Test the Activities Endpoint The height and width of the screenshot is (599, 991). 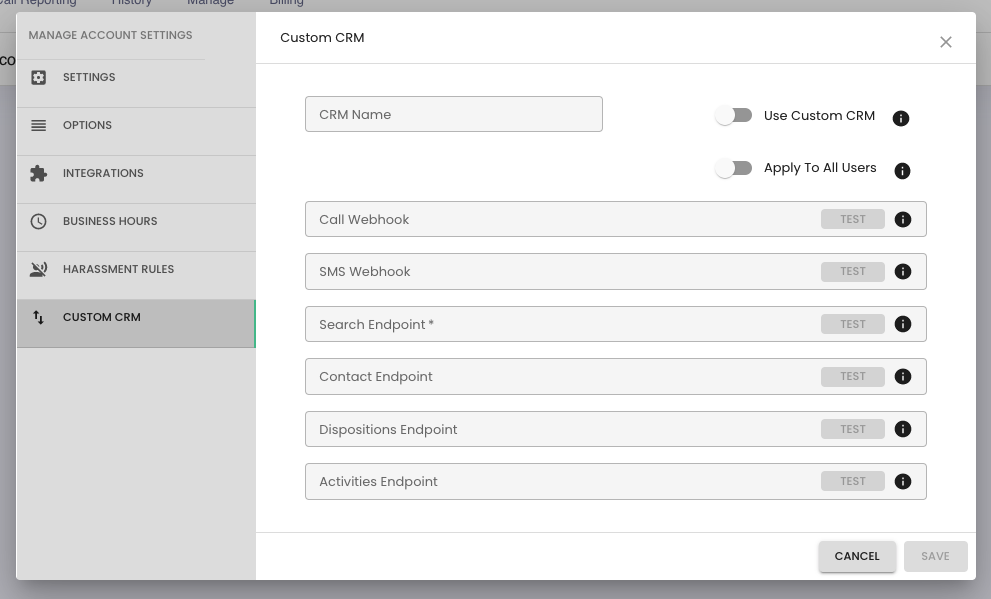(x=853, y=481)
